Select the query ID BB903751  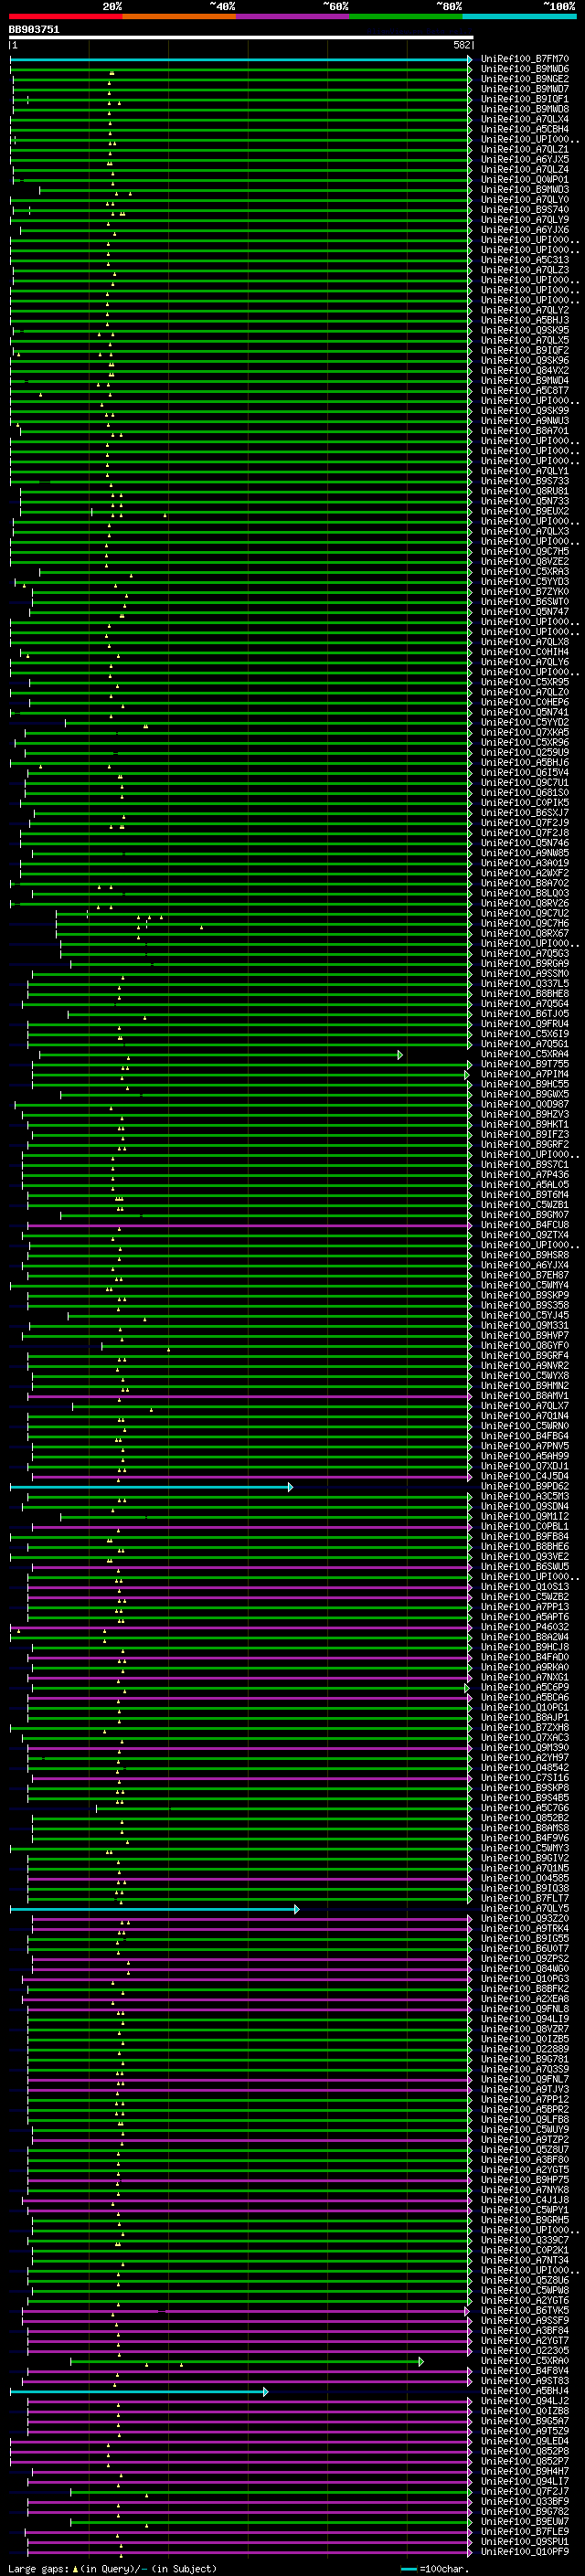[34, 30]
